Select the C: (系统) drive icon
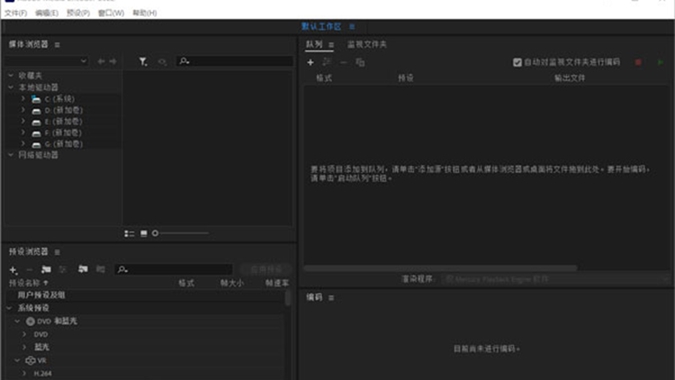The width and height of the screenshot is (675, 380). [36, 99]
